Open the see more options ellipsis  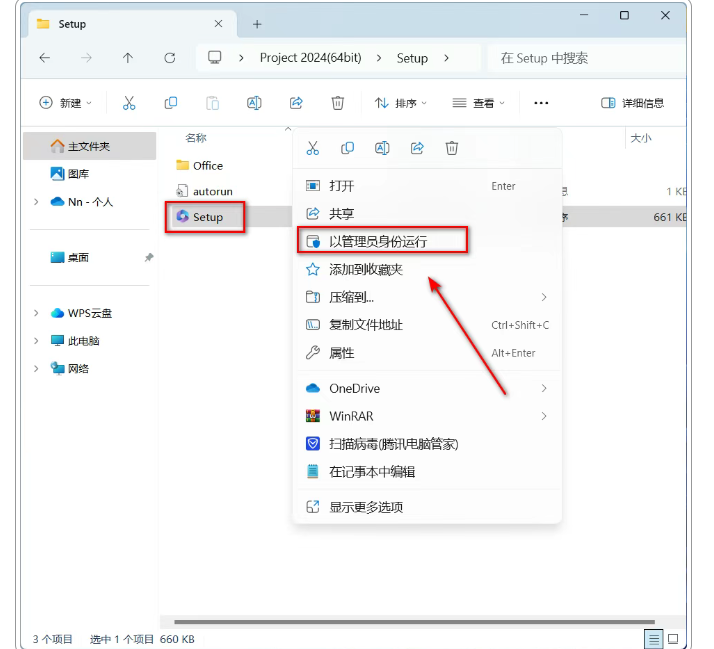coord(541,103)
